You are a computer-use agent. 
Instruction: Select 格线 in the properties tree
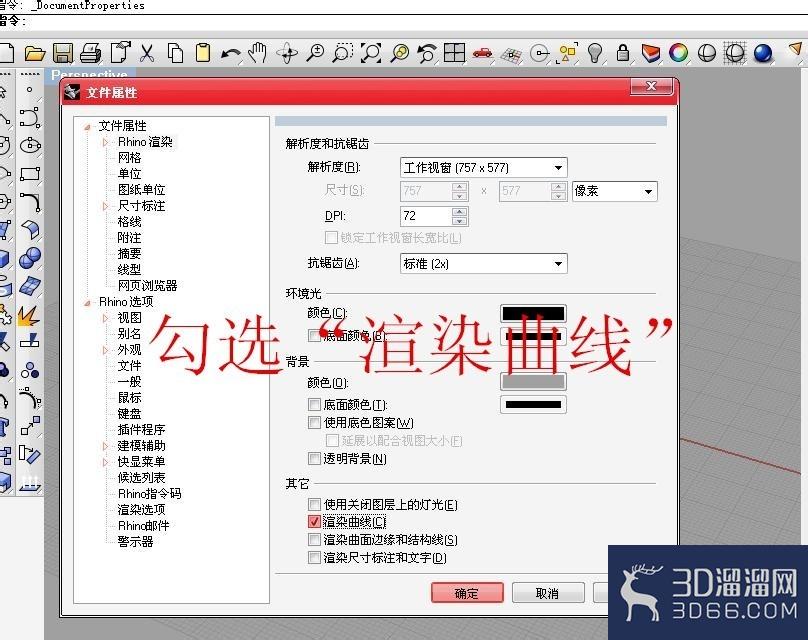click(x=129, y=222)
